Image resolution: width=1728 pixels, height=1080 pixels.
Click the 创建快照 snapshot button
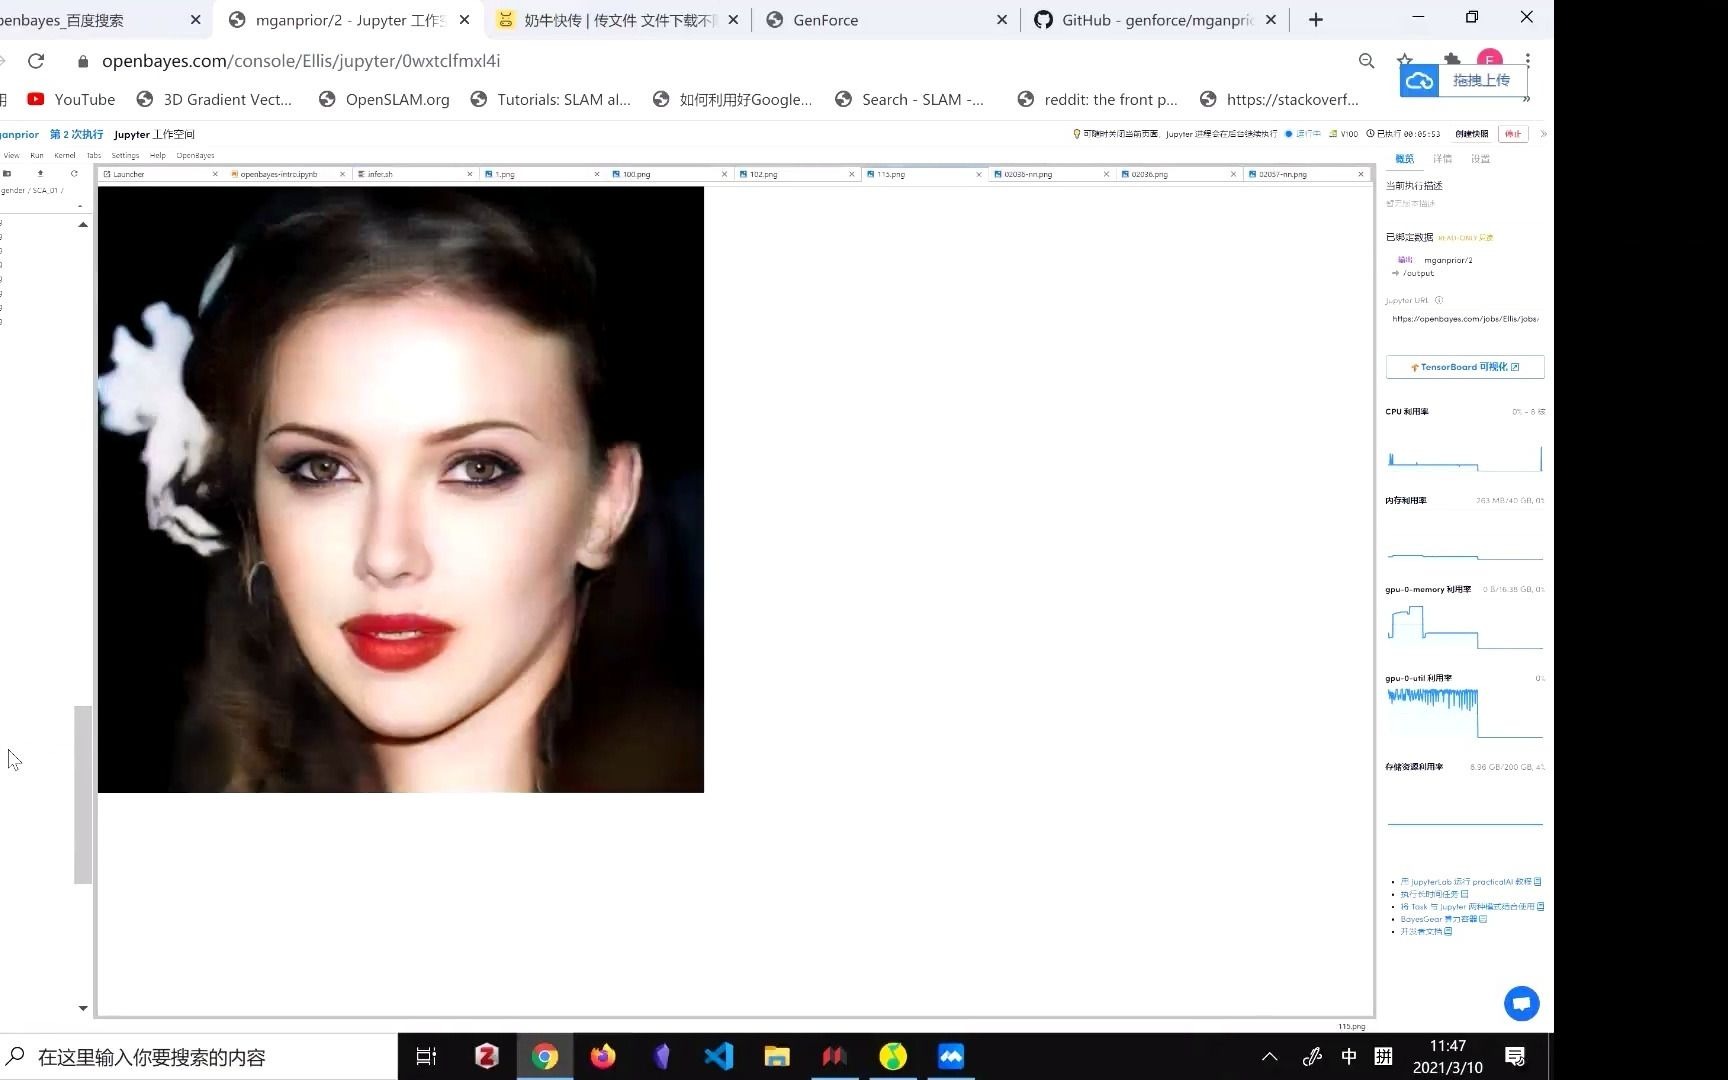tap(1472, 133)
